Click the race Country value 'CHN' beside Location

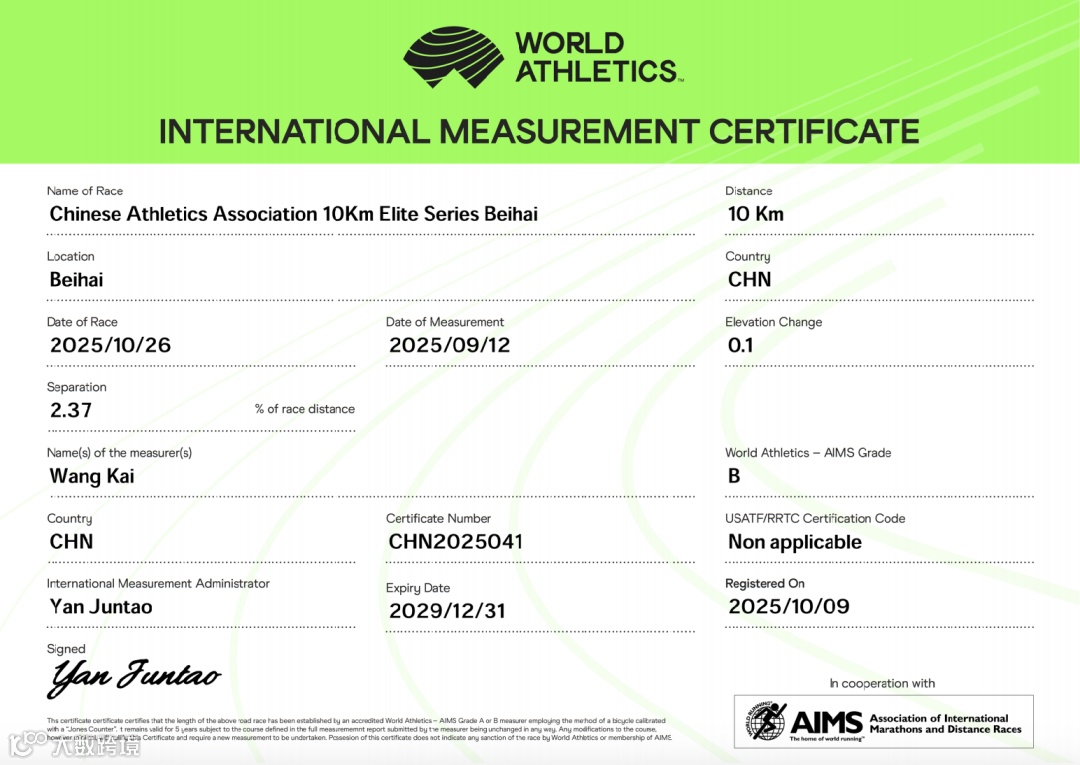749,280
